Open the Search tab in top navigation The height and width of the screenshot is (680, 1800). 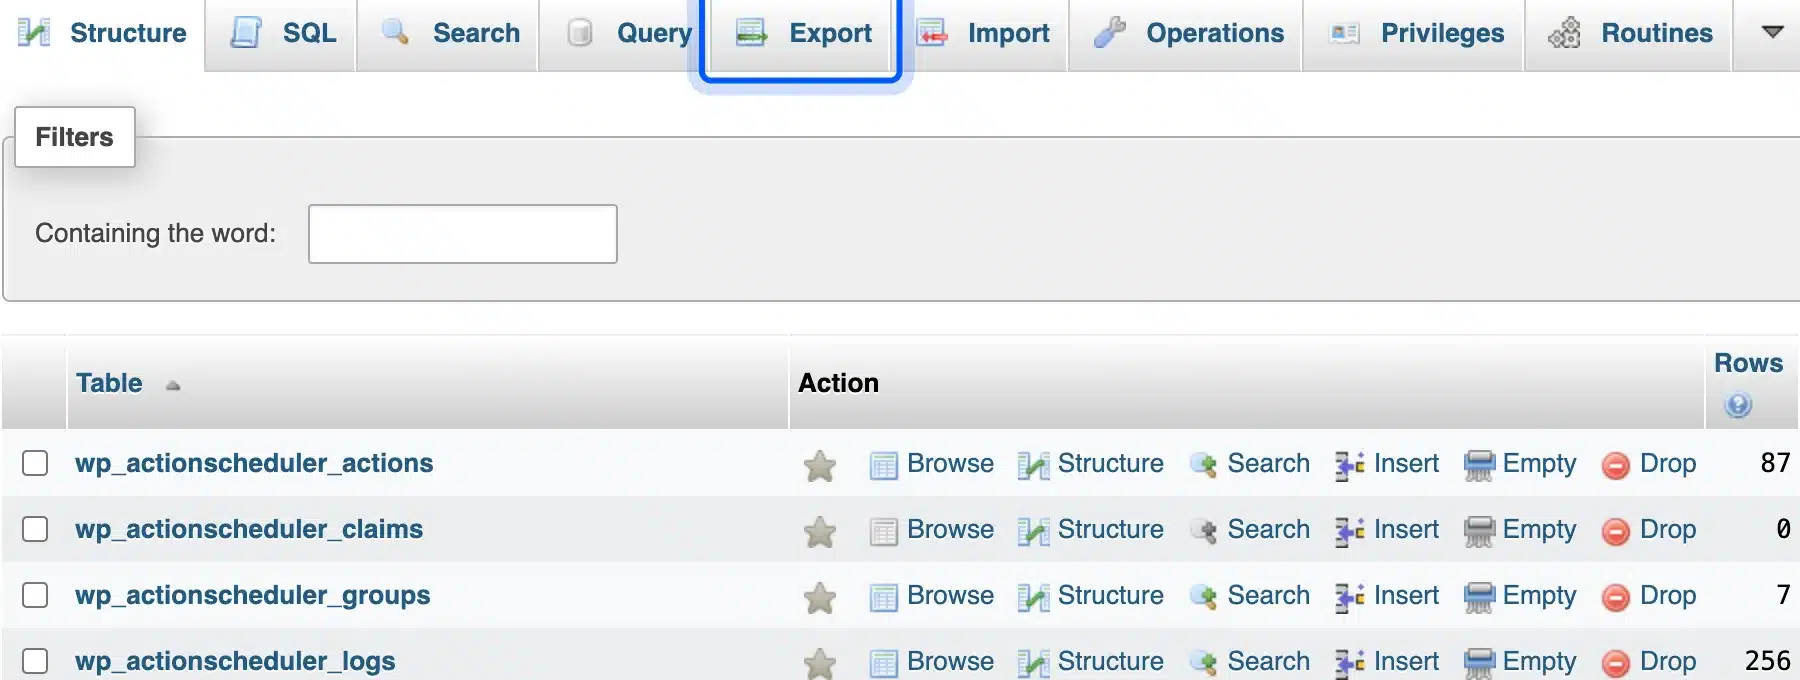(448, 33)
